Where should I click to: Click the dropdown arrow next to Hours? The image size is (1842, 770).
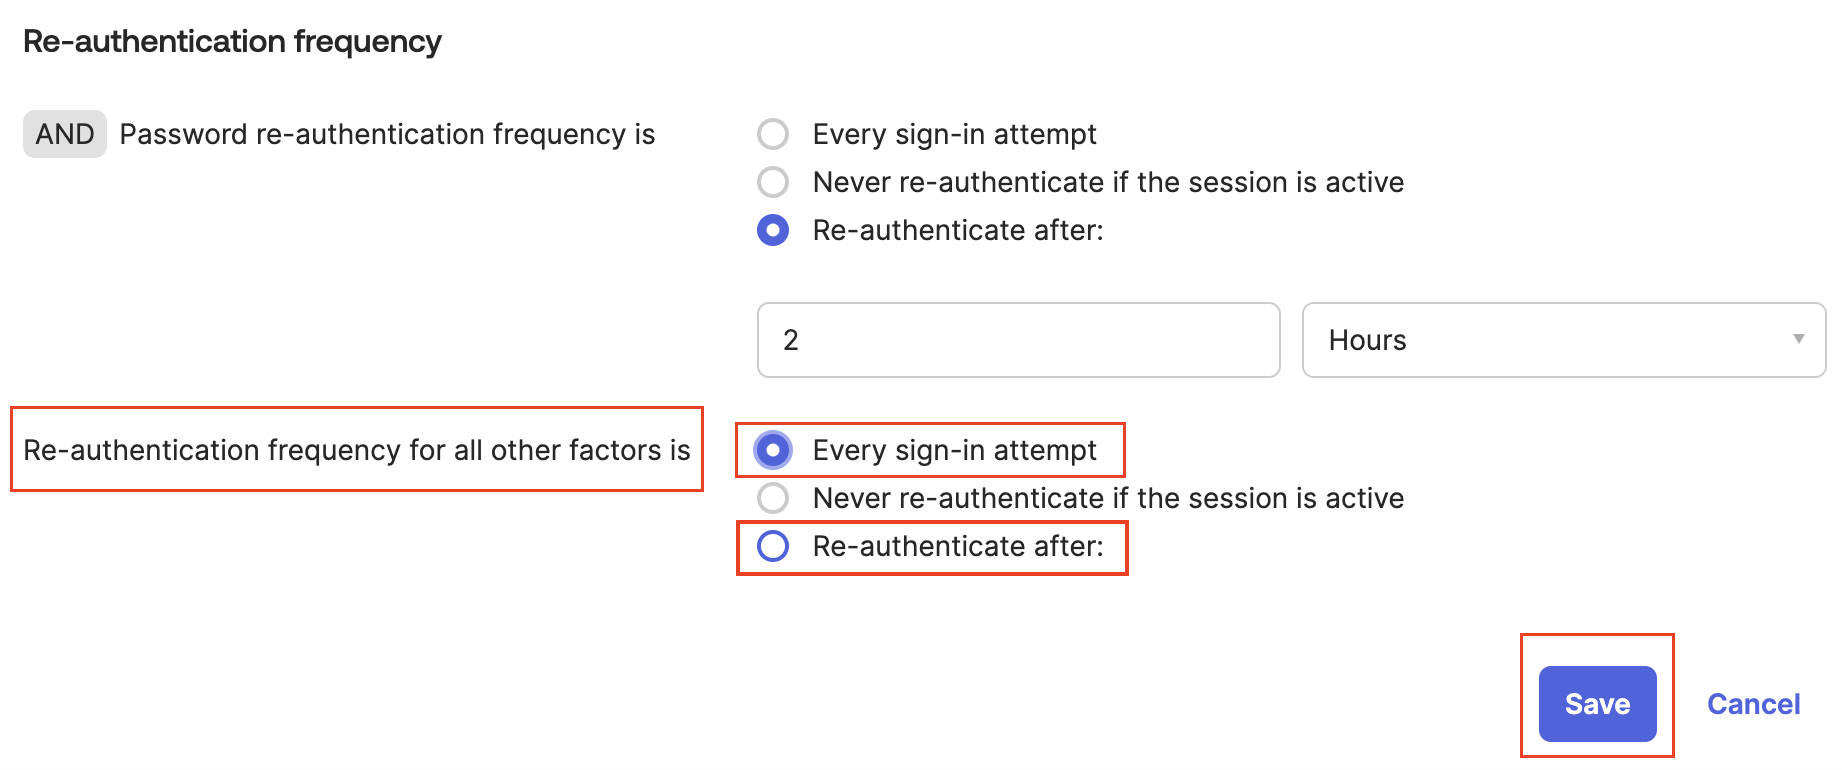(x=1798, y=340)
